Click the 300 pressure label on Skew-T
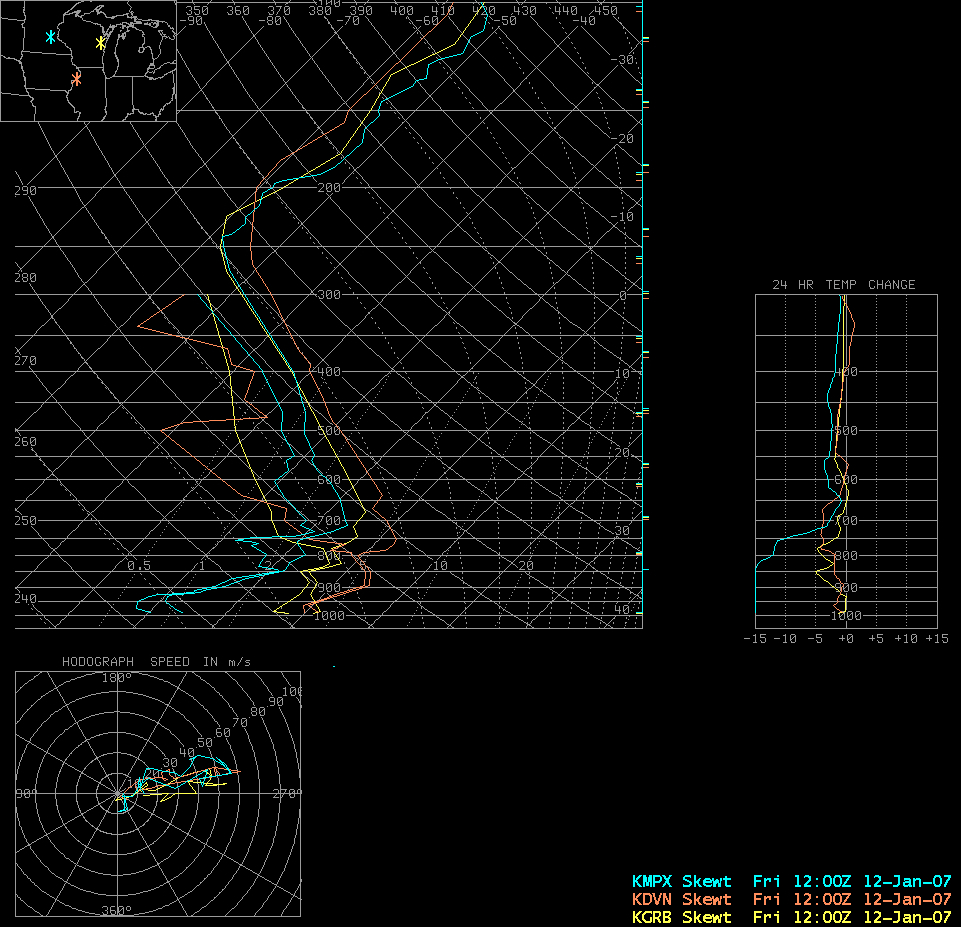This screenshot has height=927, width=961. coord(329,295)
